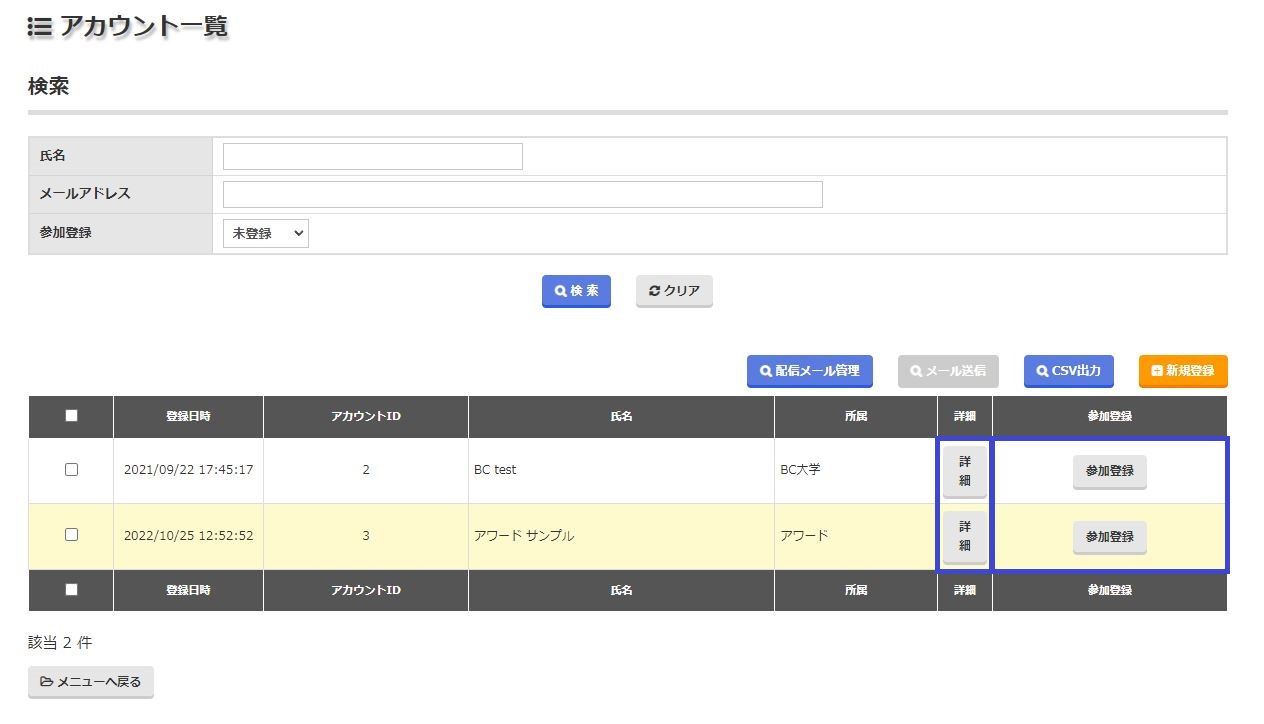
Task: Open 詳細 details for アワード サンプル
Action: (x=964, y=537)
